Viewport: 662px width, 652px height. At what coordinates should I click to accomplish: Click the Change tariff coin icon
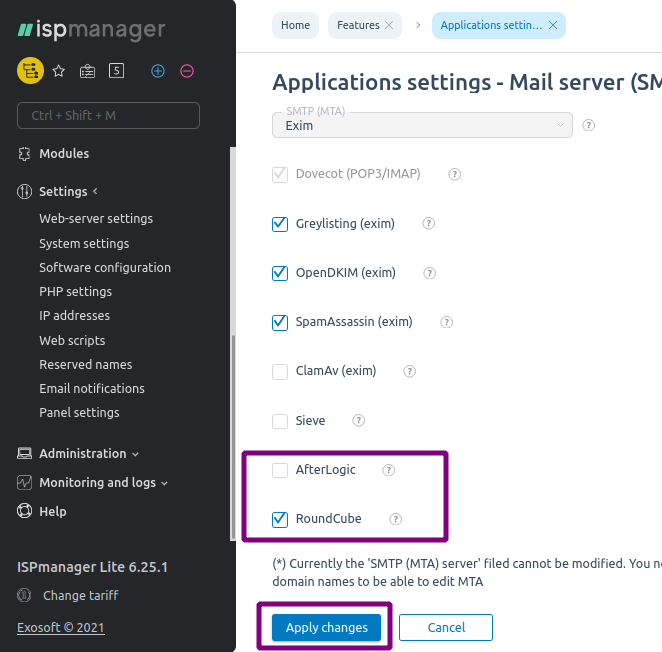[x=24, y=595]
